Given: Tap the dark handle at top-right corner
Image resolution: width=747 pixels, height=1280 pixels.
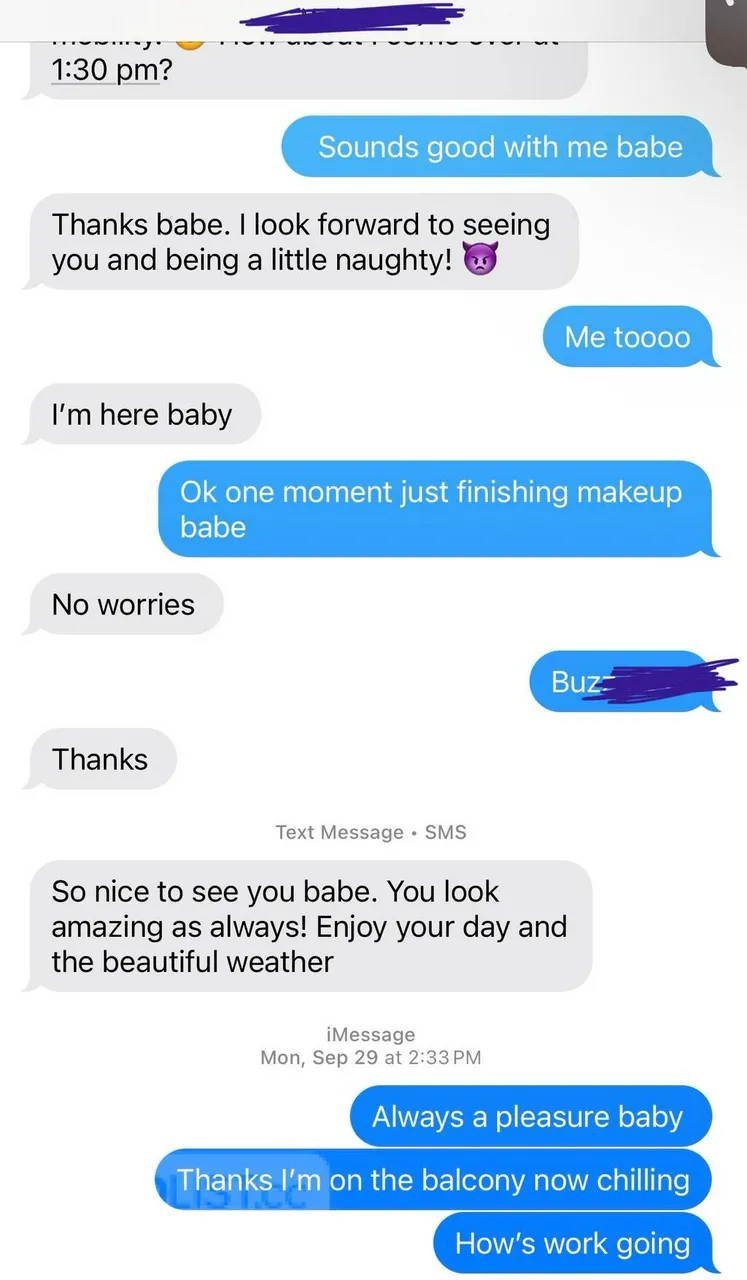Looking at the screenshot, I should coord(726,28).
